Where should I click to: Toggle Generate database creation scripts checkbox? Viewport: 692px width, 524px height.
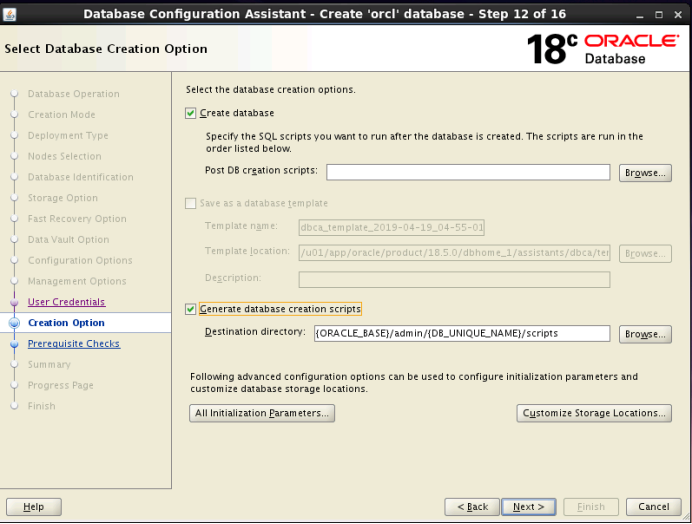pos(191,309)
